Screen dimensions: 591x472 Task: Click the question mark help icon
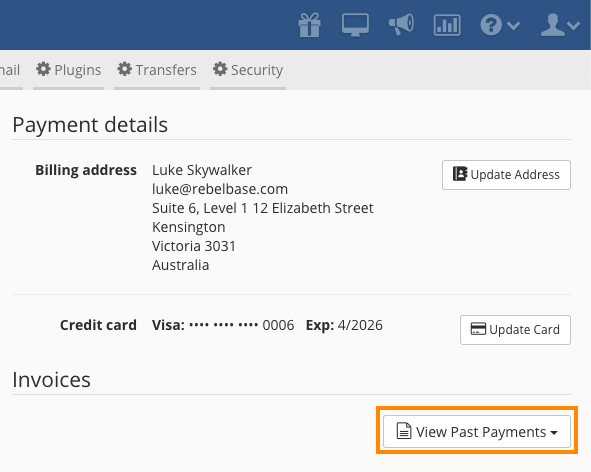click(491, 25)
